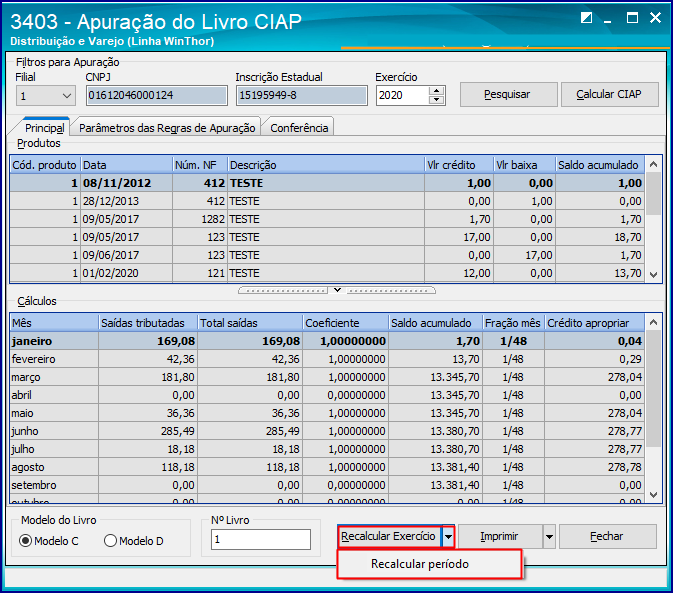The width and height of the screenshot is (673, 593).
Task: Select the row with NF 1282
Action: (327, 219)
